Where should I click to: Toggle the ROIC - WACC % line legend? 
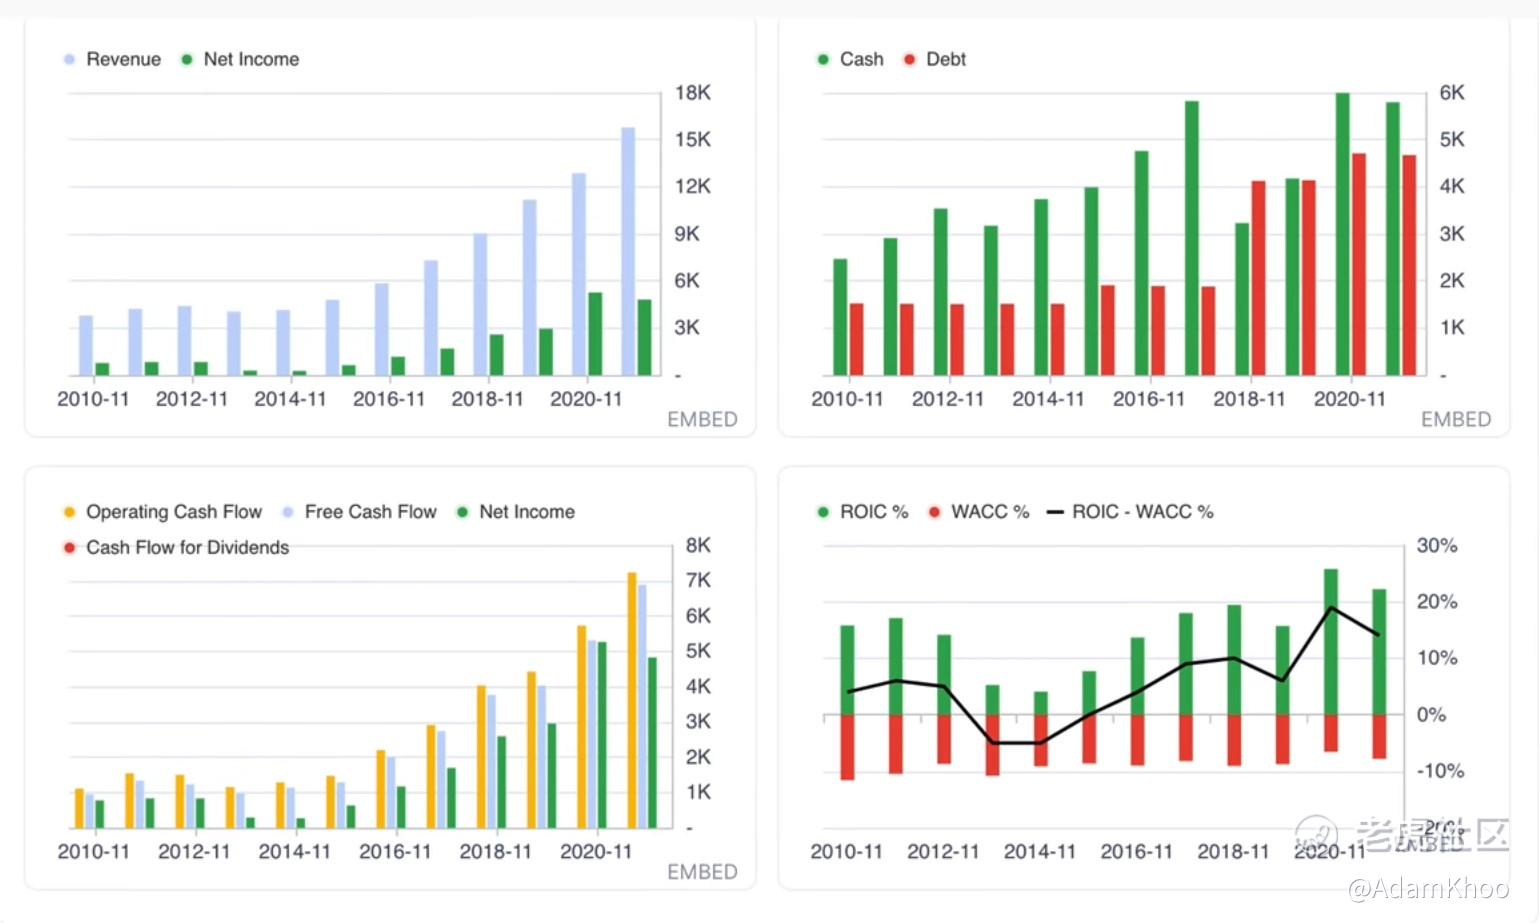click(x=1130, y=512)
